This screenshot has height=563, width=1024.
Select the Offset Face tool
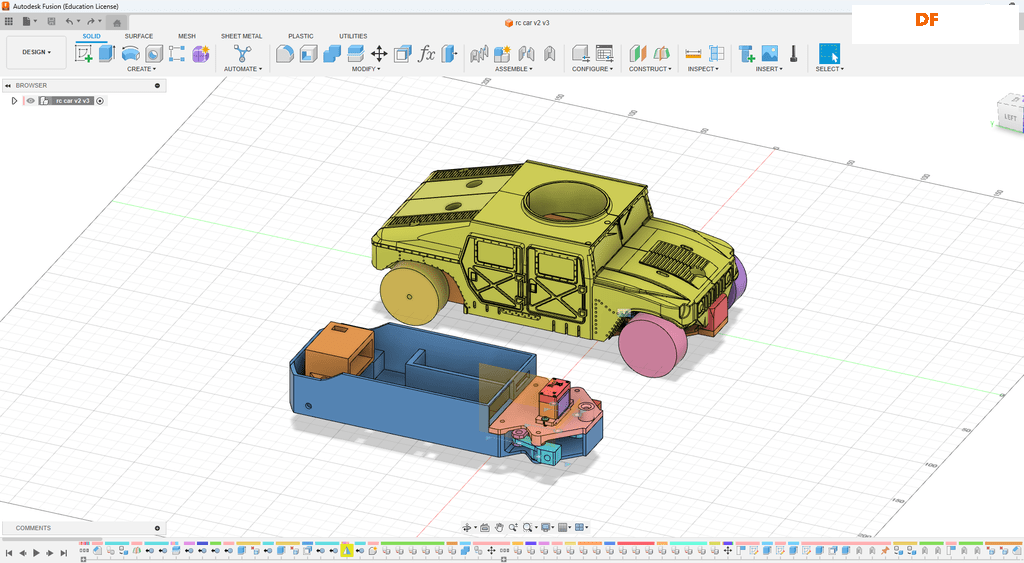(x=355, y=54)
